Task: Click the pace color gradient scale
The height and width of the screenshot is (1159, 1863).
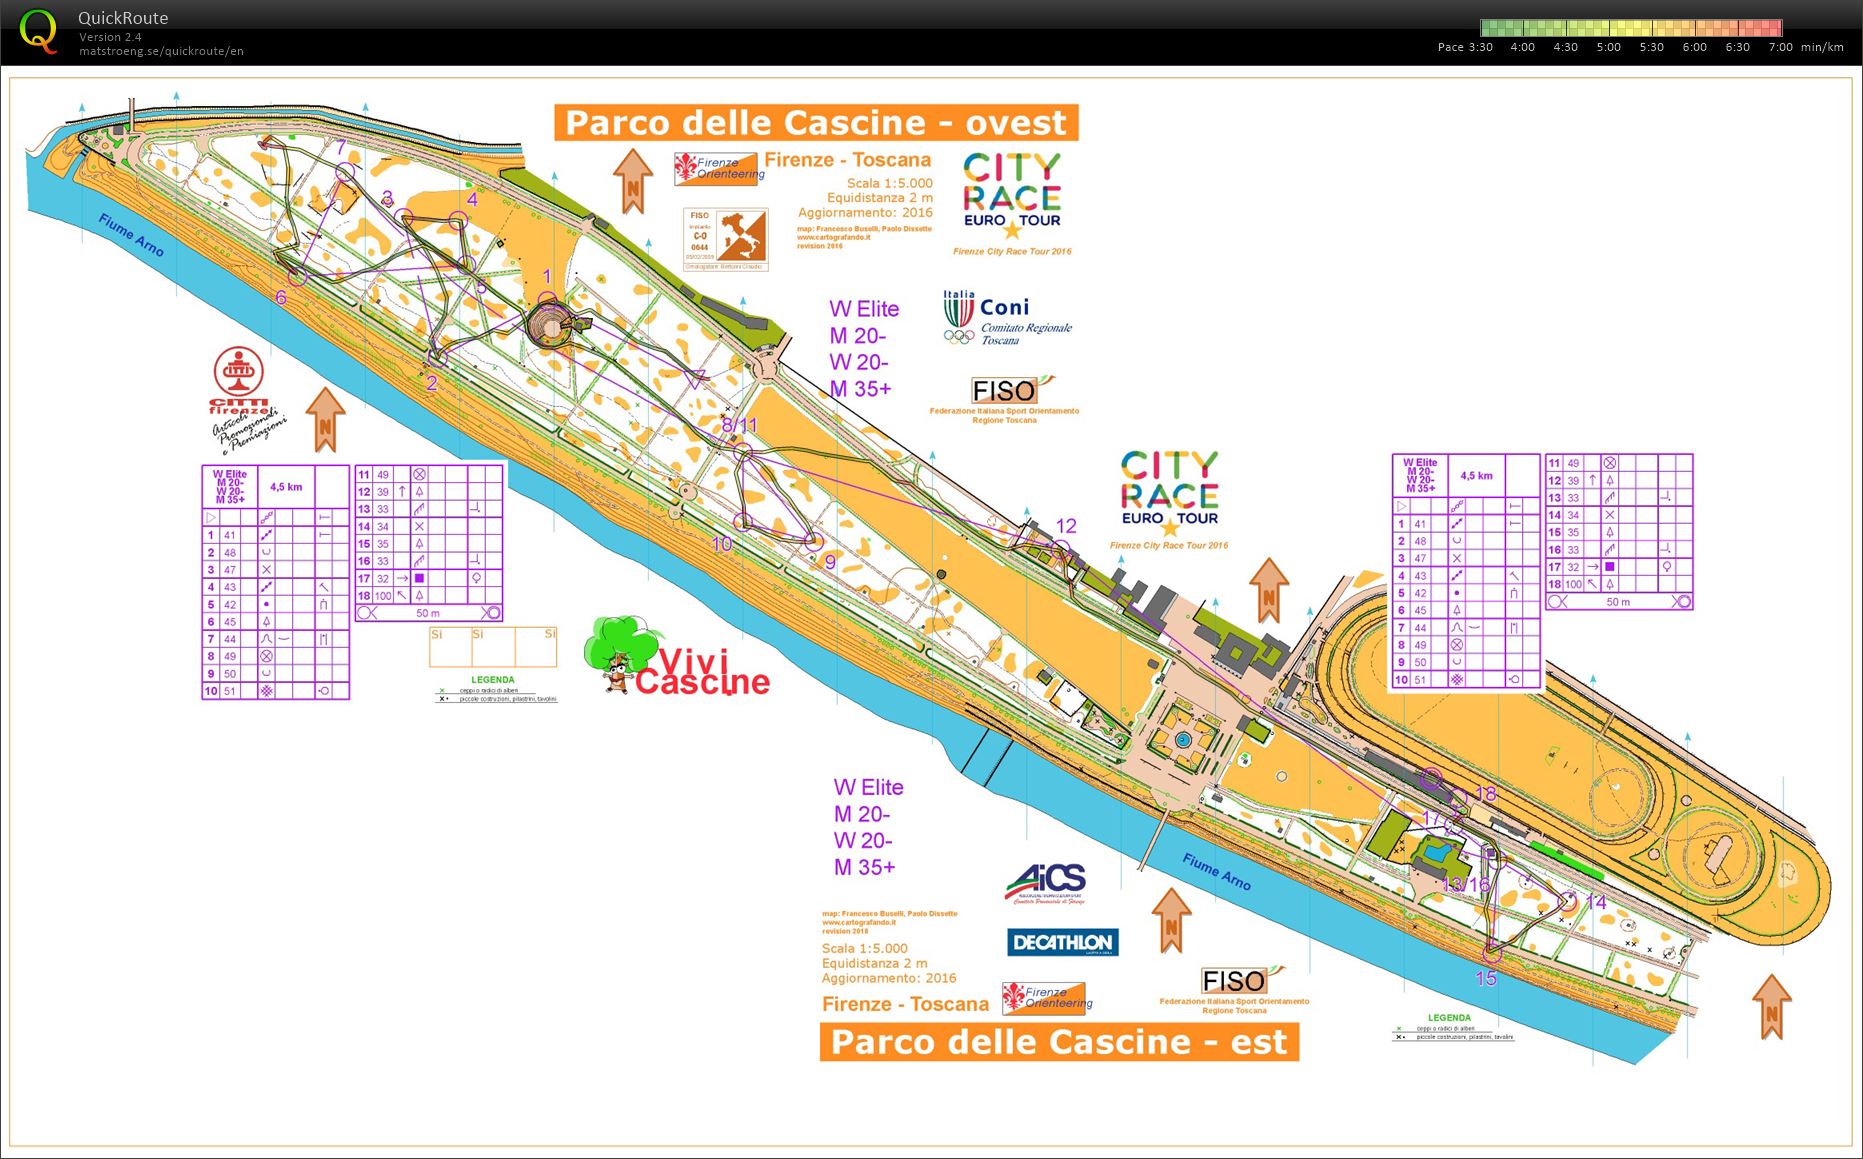Action: (x=1630, y=28)
